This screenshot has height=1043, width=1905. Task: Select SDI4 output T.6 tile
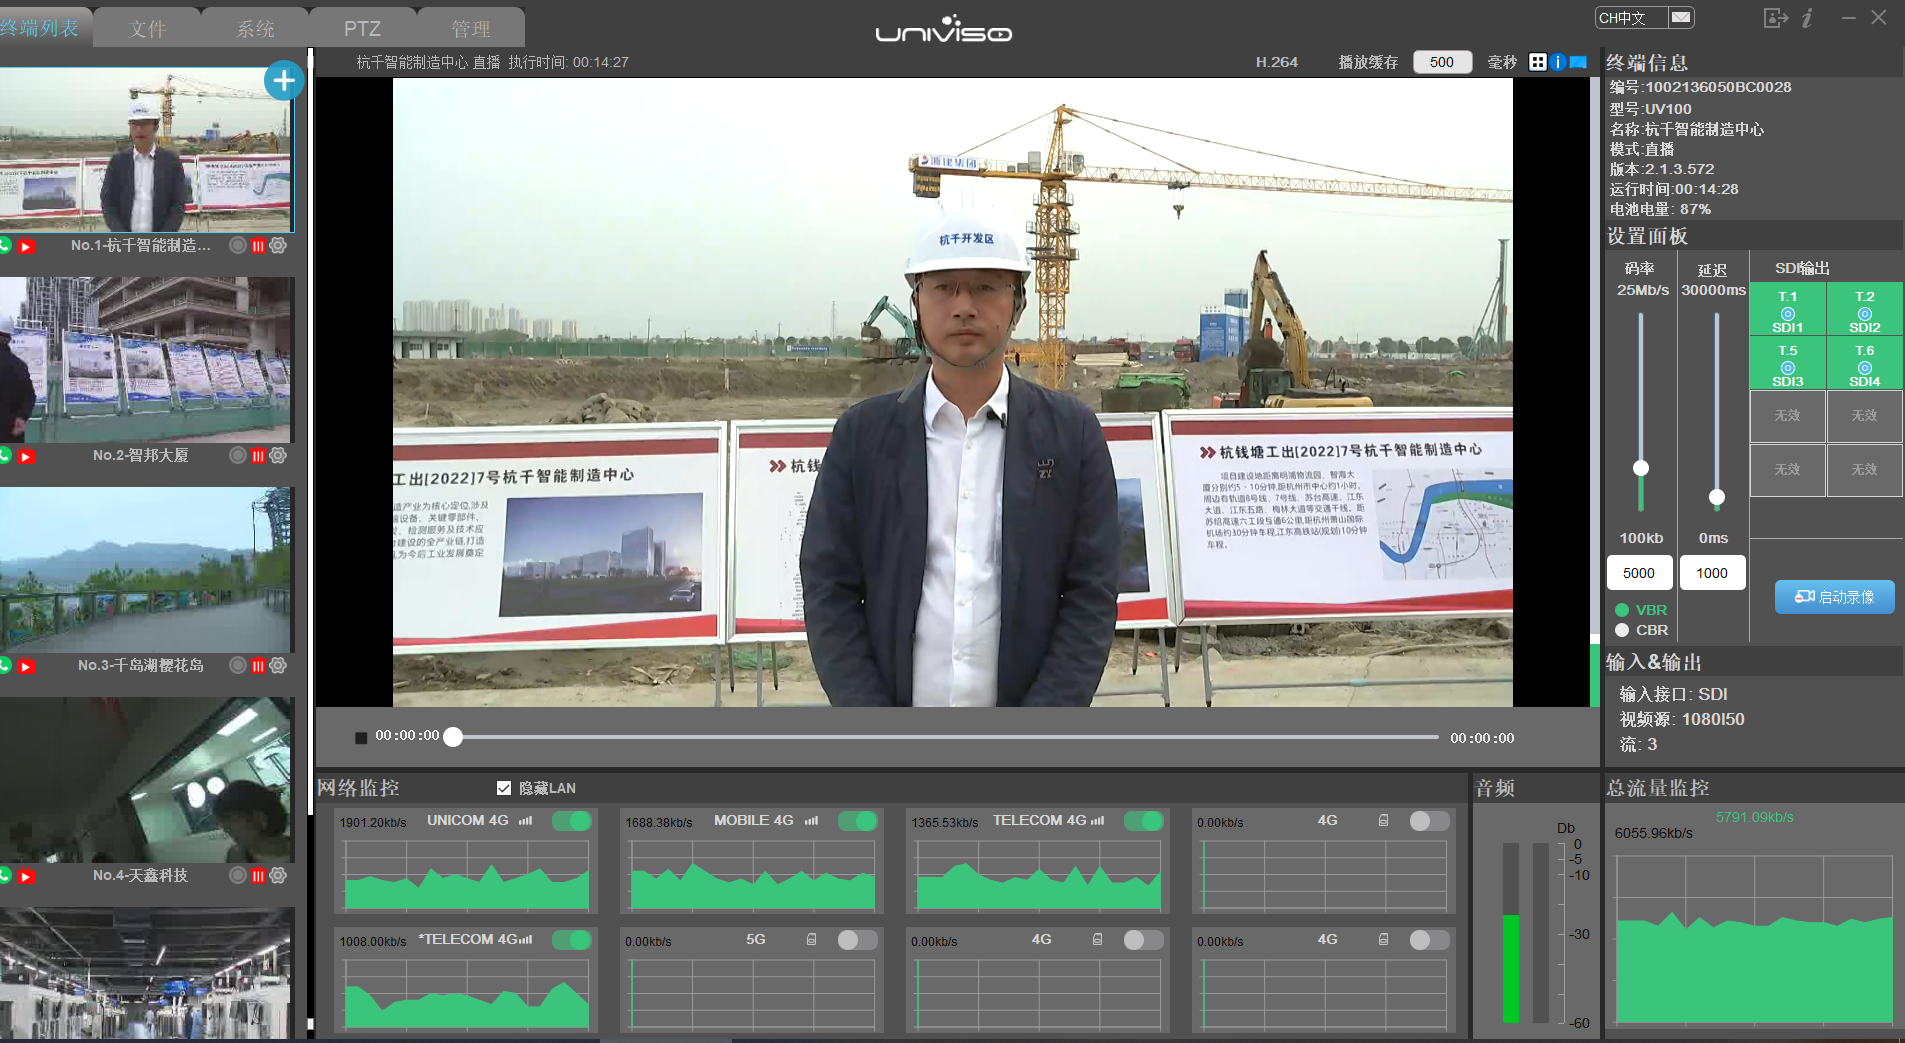click(1864, 365)
